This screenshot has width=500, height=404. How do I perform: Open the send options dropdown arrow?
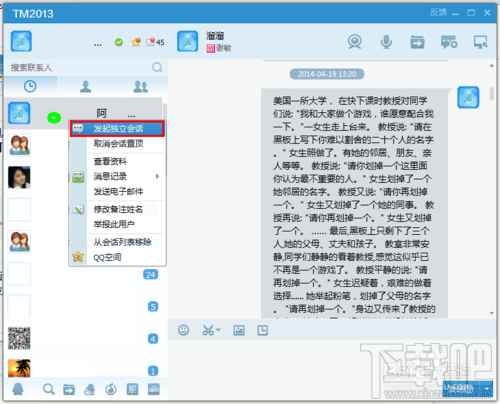[x=487, y=388]
